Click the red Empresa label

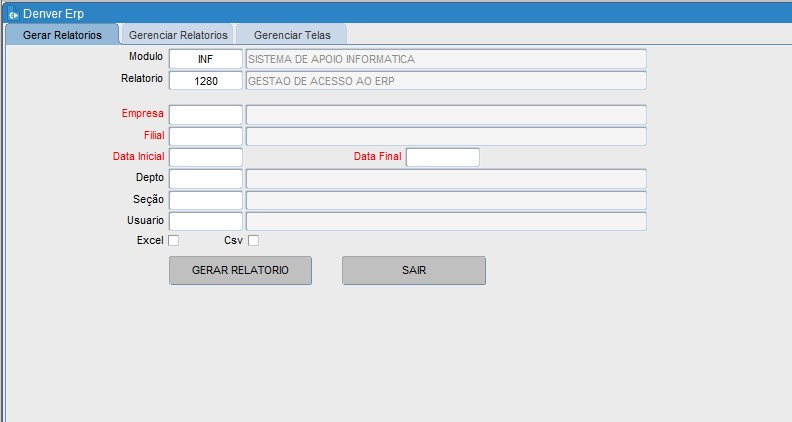click(142, 114)
